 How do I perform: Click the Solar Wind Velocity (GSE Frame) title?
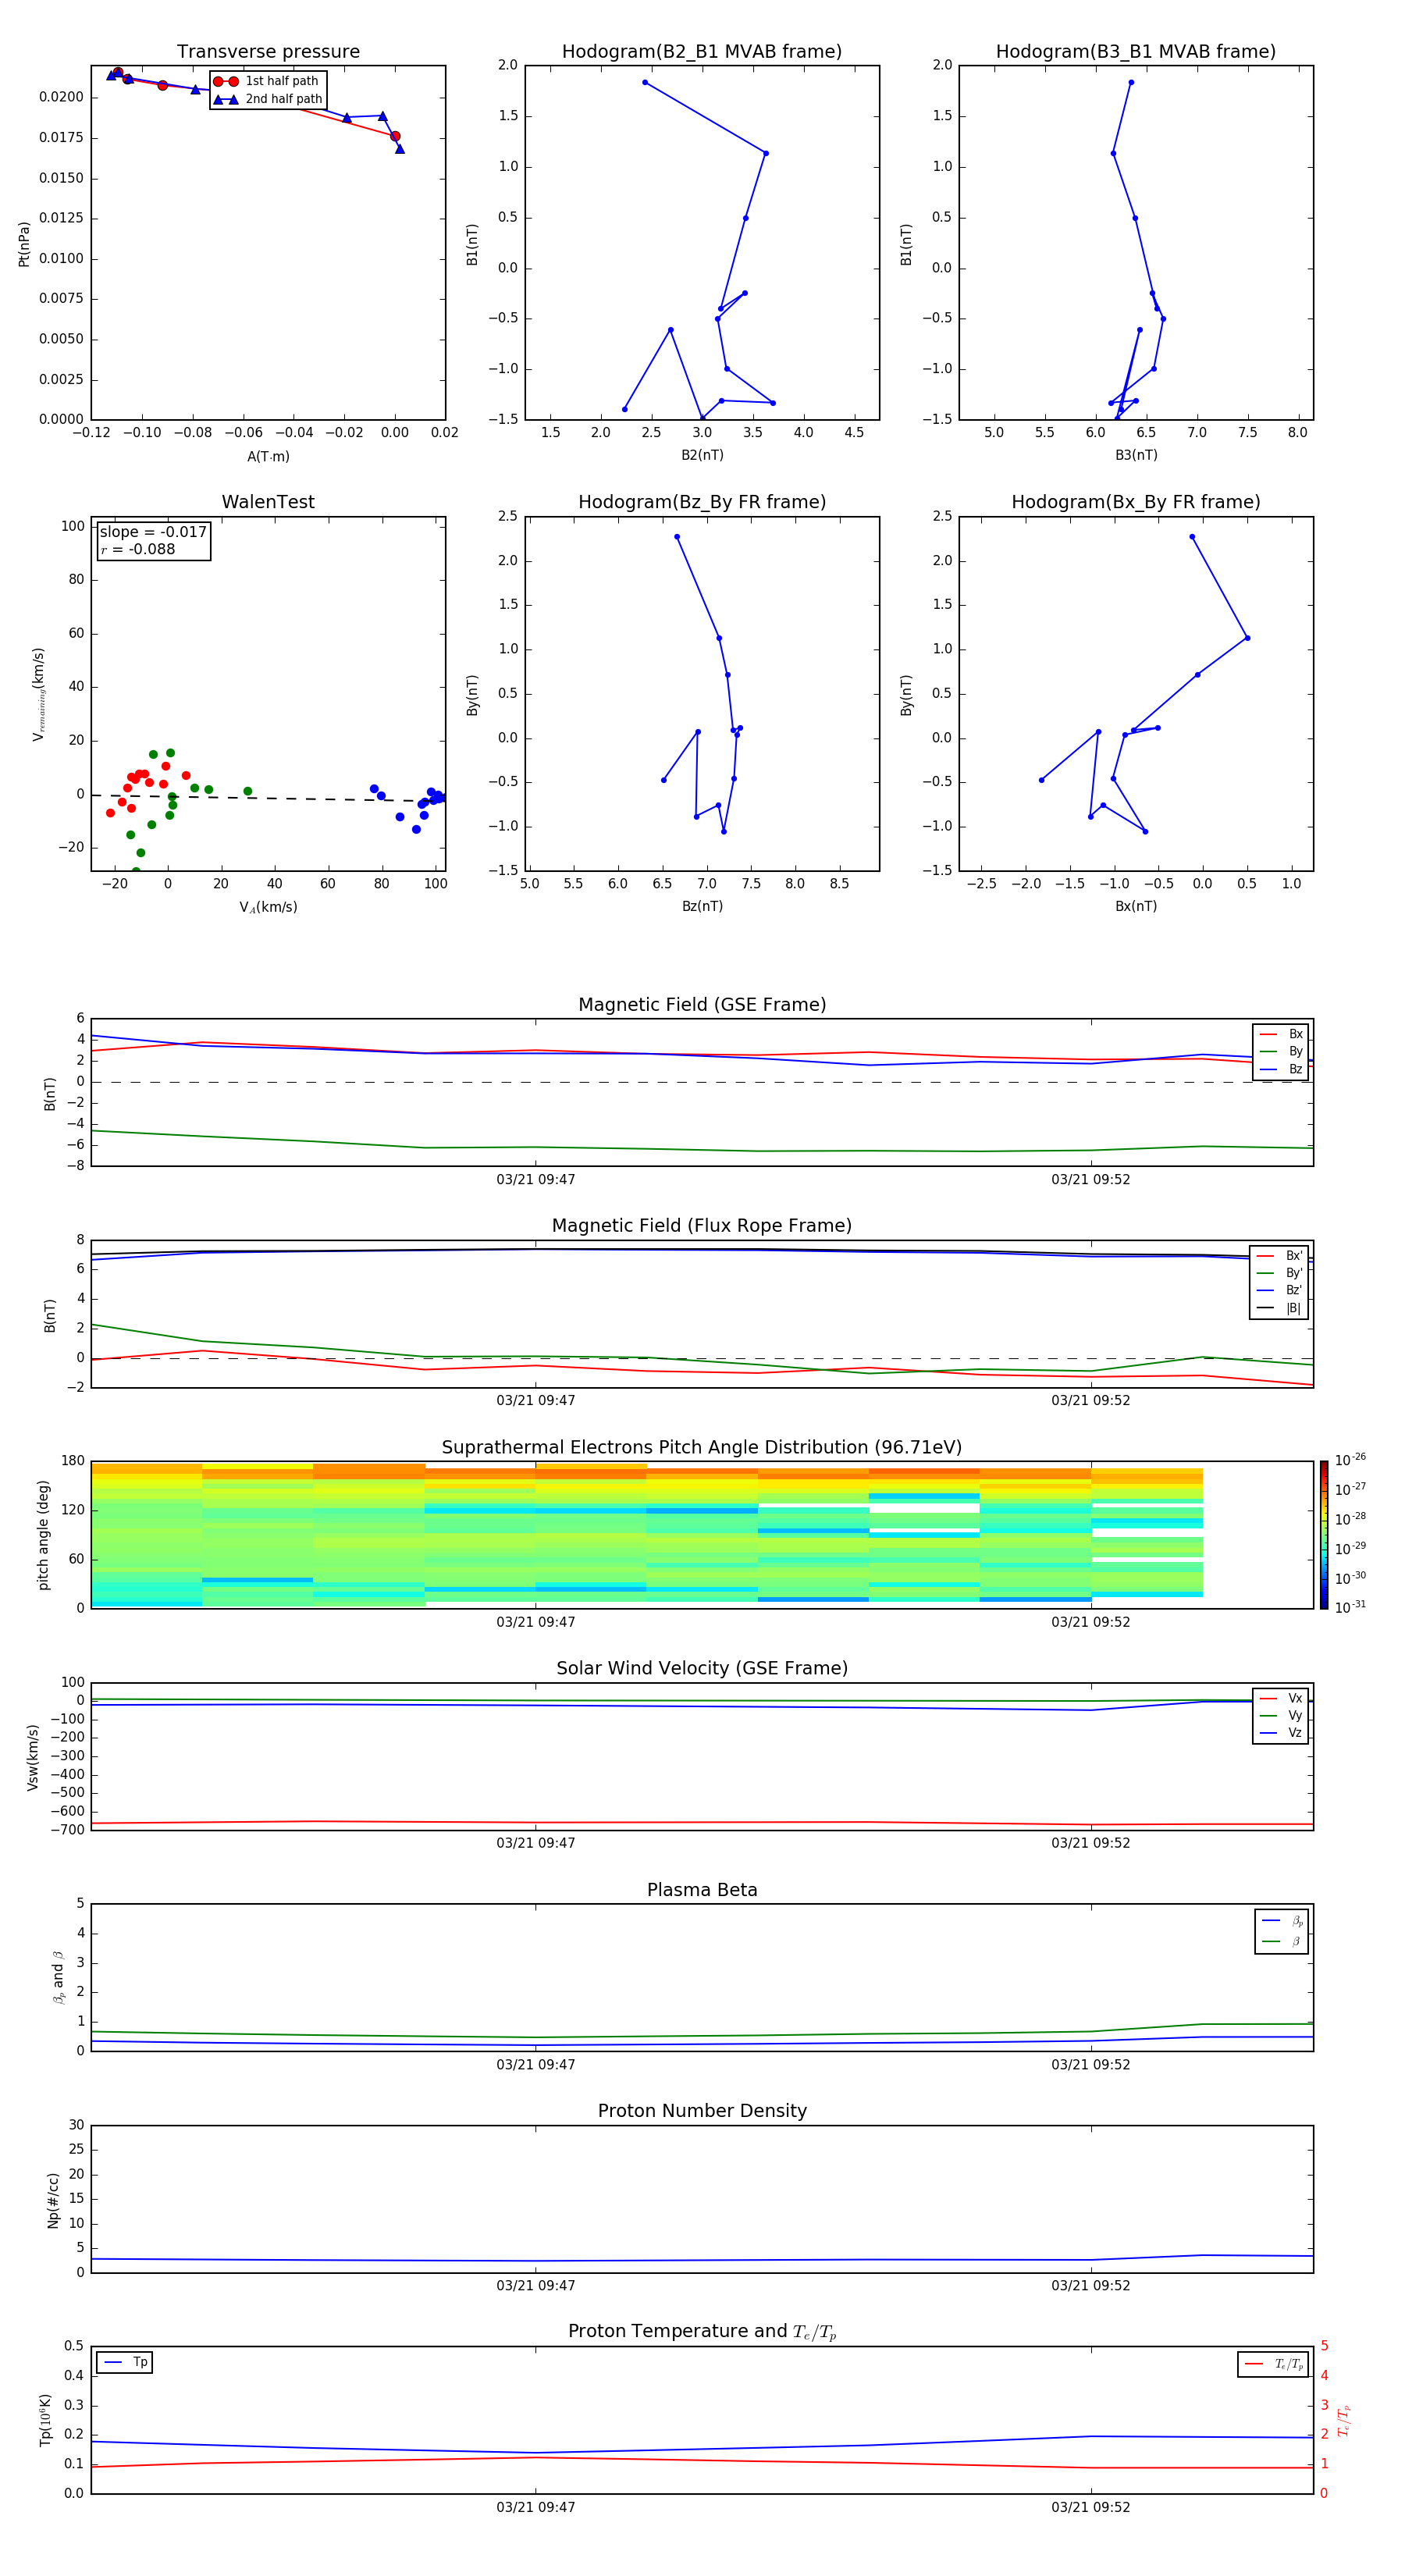702,1668
